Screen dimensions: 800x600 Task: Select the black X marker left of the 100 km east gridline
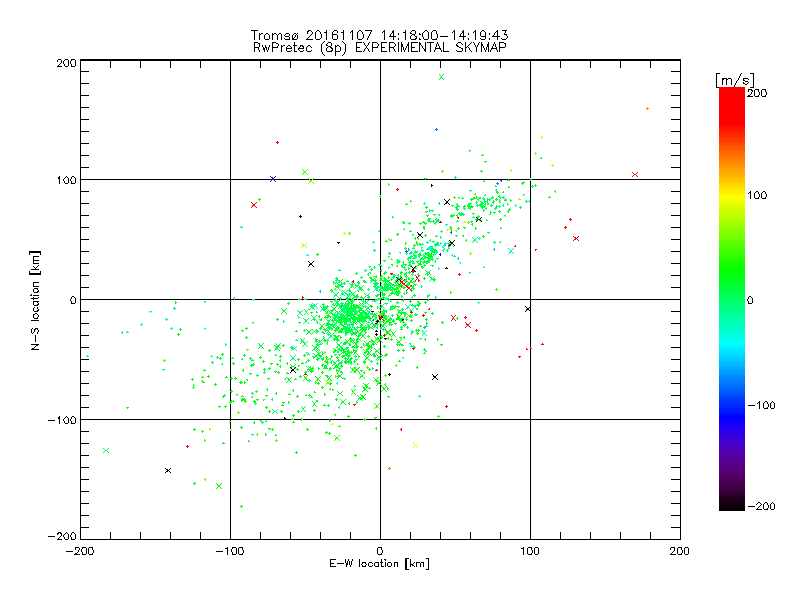(x=528, y=309)
